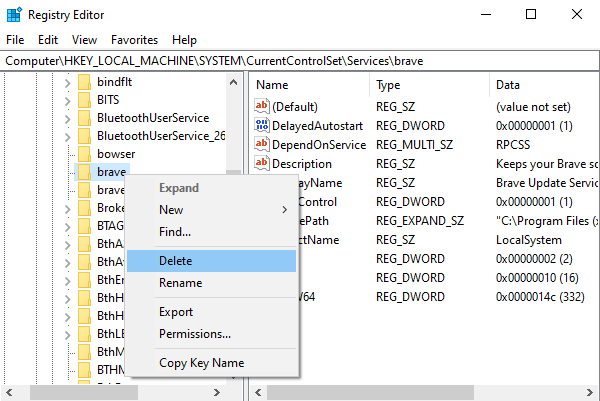Viewport: 600px width, 401px height.
Task: Click the registry path address bar
Action: pos(300,61)
